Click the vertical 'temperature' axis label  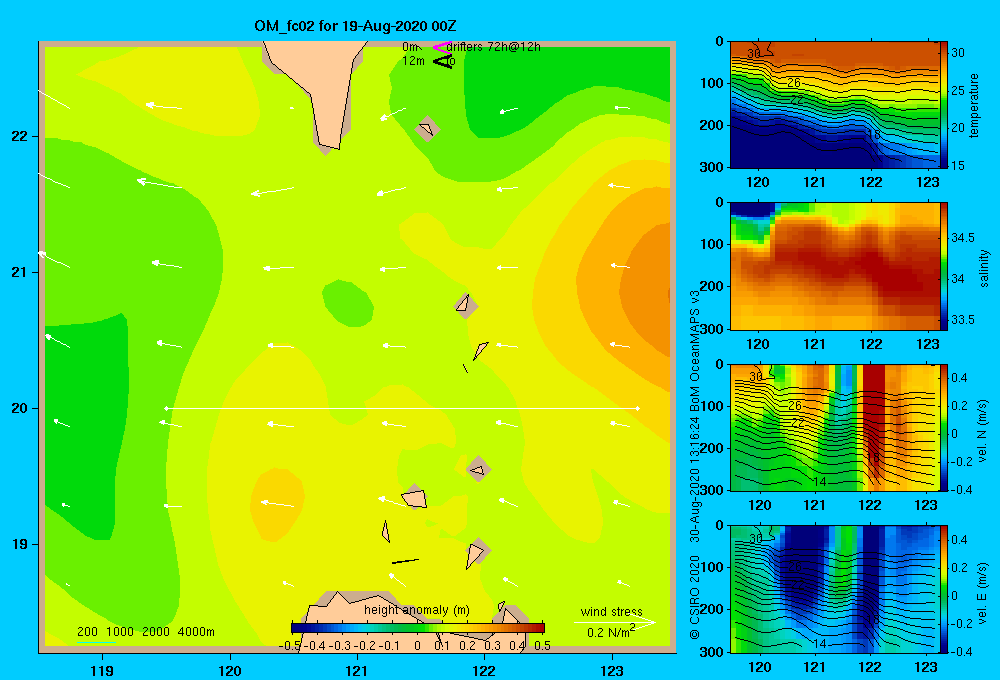click(974, 105)
